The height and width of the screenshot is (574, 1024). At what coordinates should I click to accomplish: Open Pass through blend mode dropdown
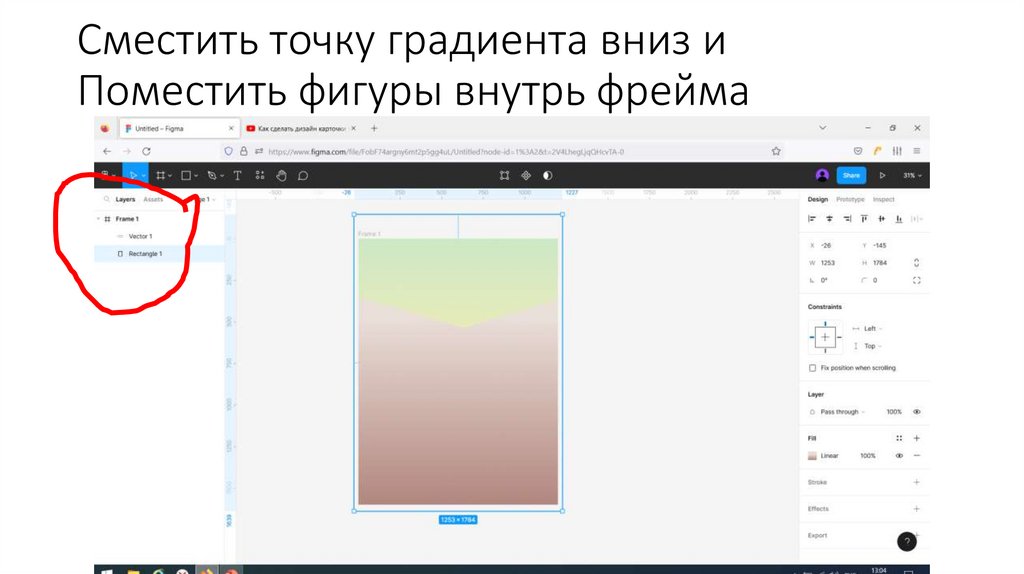pyautogui.click(x=842, y=412)
